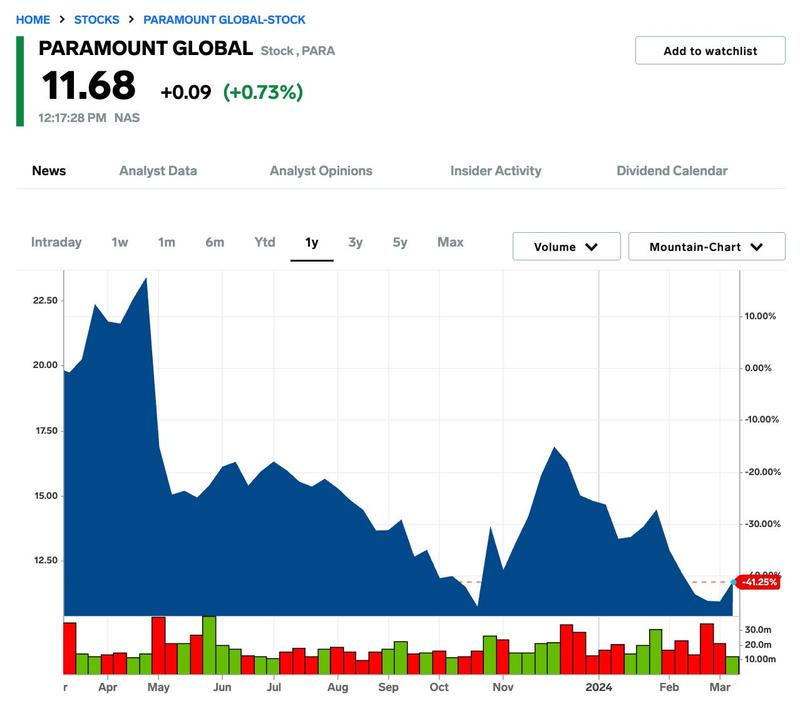This screenshot has height=711, width=800.
Task: Go to the HOME breadcrumb link
Action: pos(33,20)
